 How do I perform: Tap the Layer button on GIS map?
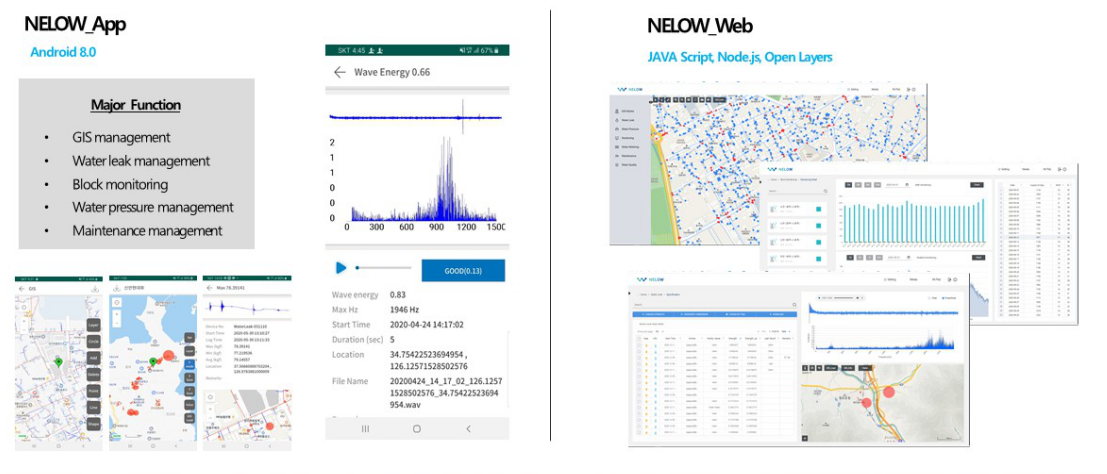93,325
